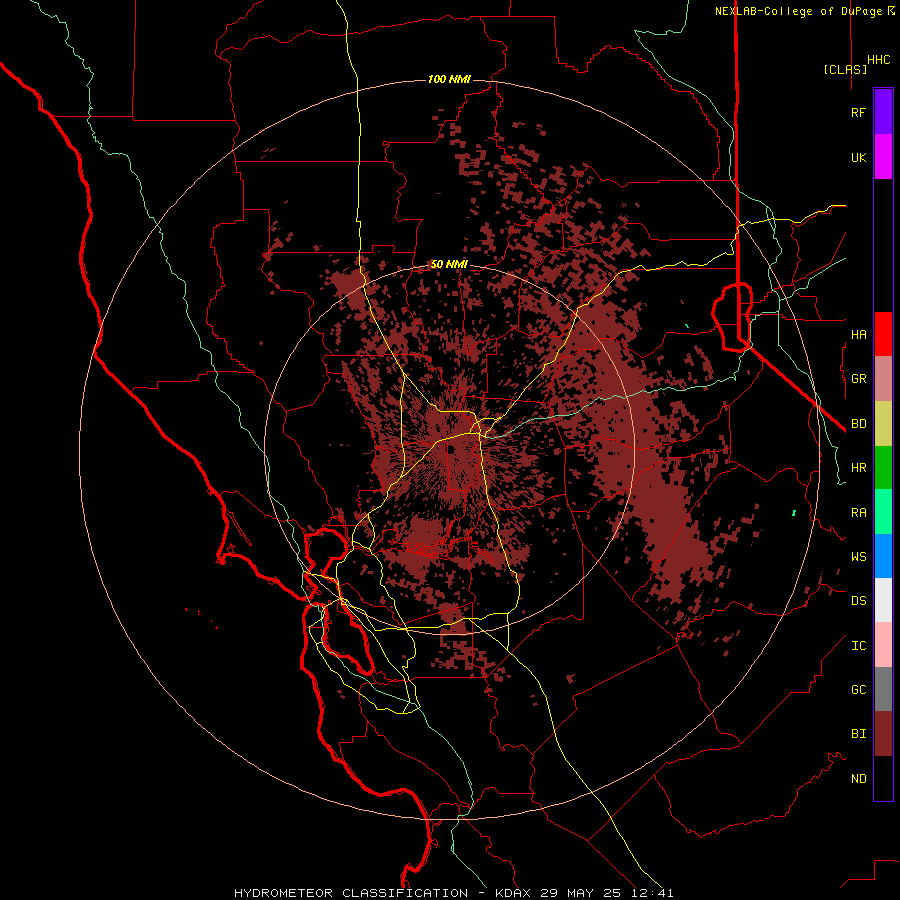This screenshot has width=900, height=900.
Task: Click the radar site center point
Action: pos(451,449)
